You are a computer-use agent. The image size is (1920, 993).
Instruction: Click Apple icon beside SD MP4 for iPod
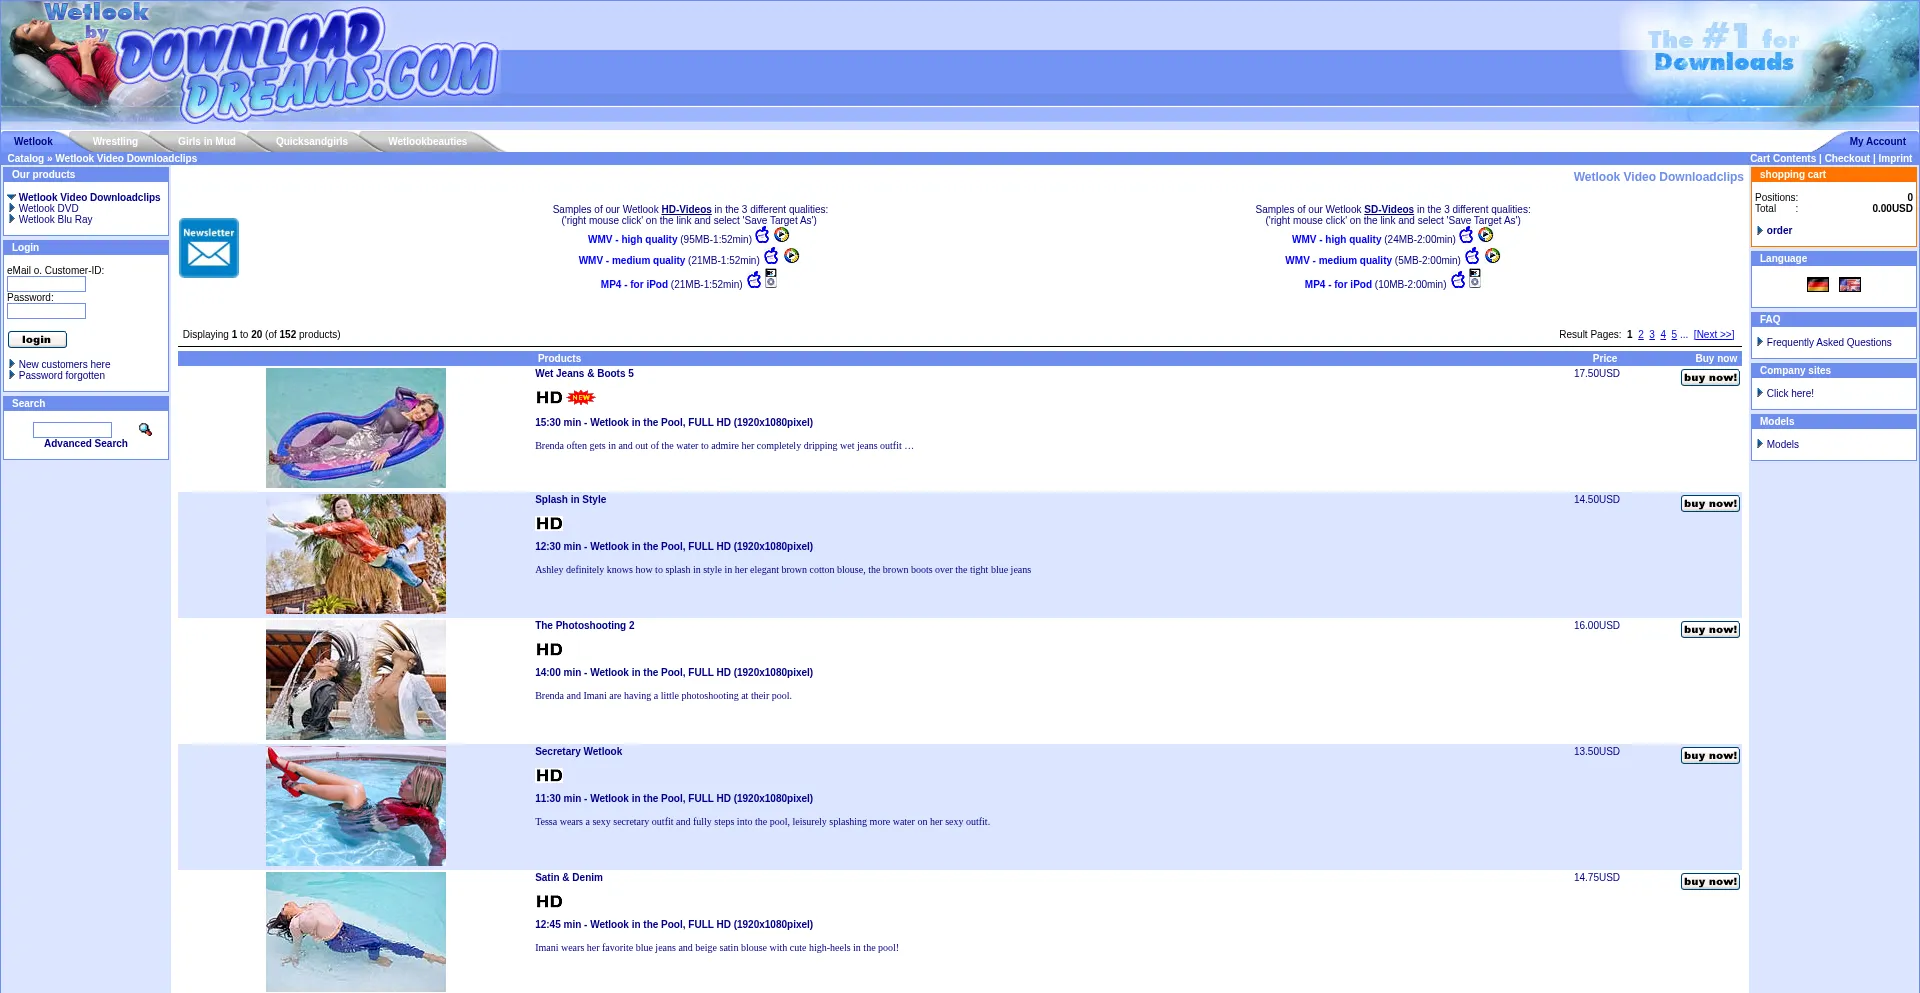point(1458,280)
